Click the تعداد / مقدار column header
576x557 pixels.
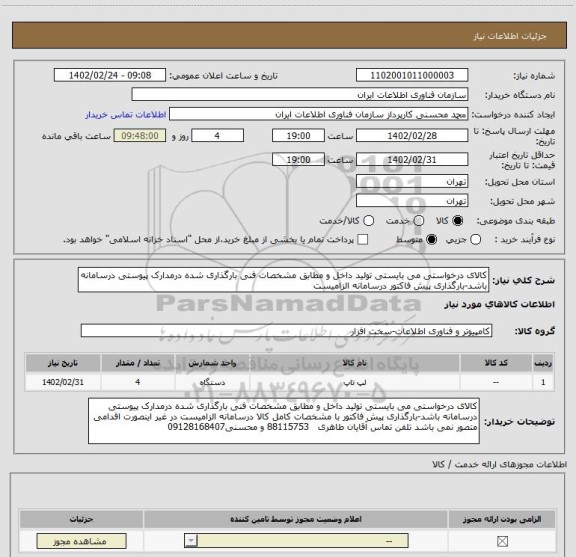(138, 363)
